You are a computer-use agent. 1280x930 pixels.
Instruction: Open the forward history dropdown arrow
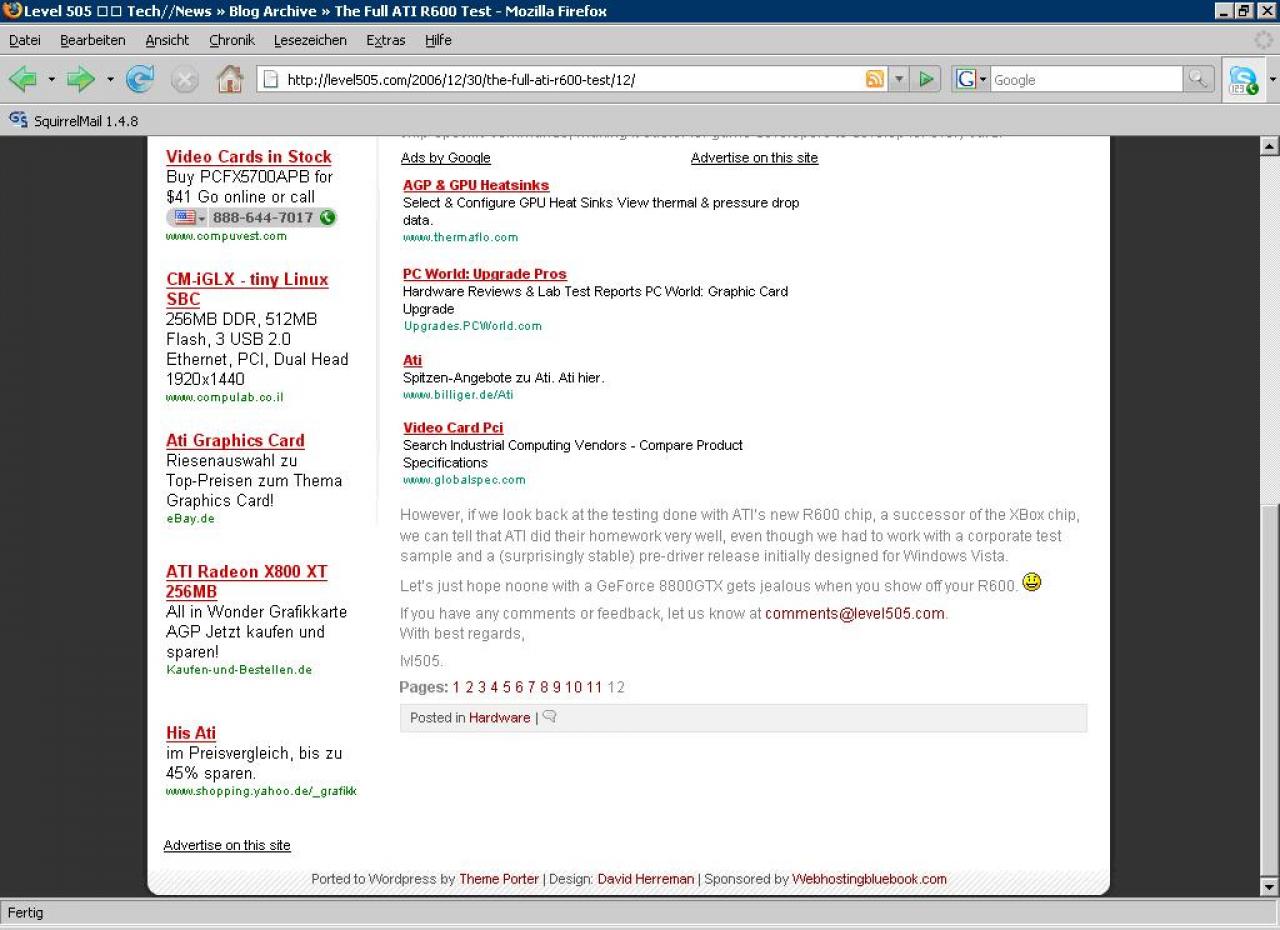click(110, 80)
